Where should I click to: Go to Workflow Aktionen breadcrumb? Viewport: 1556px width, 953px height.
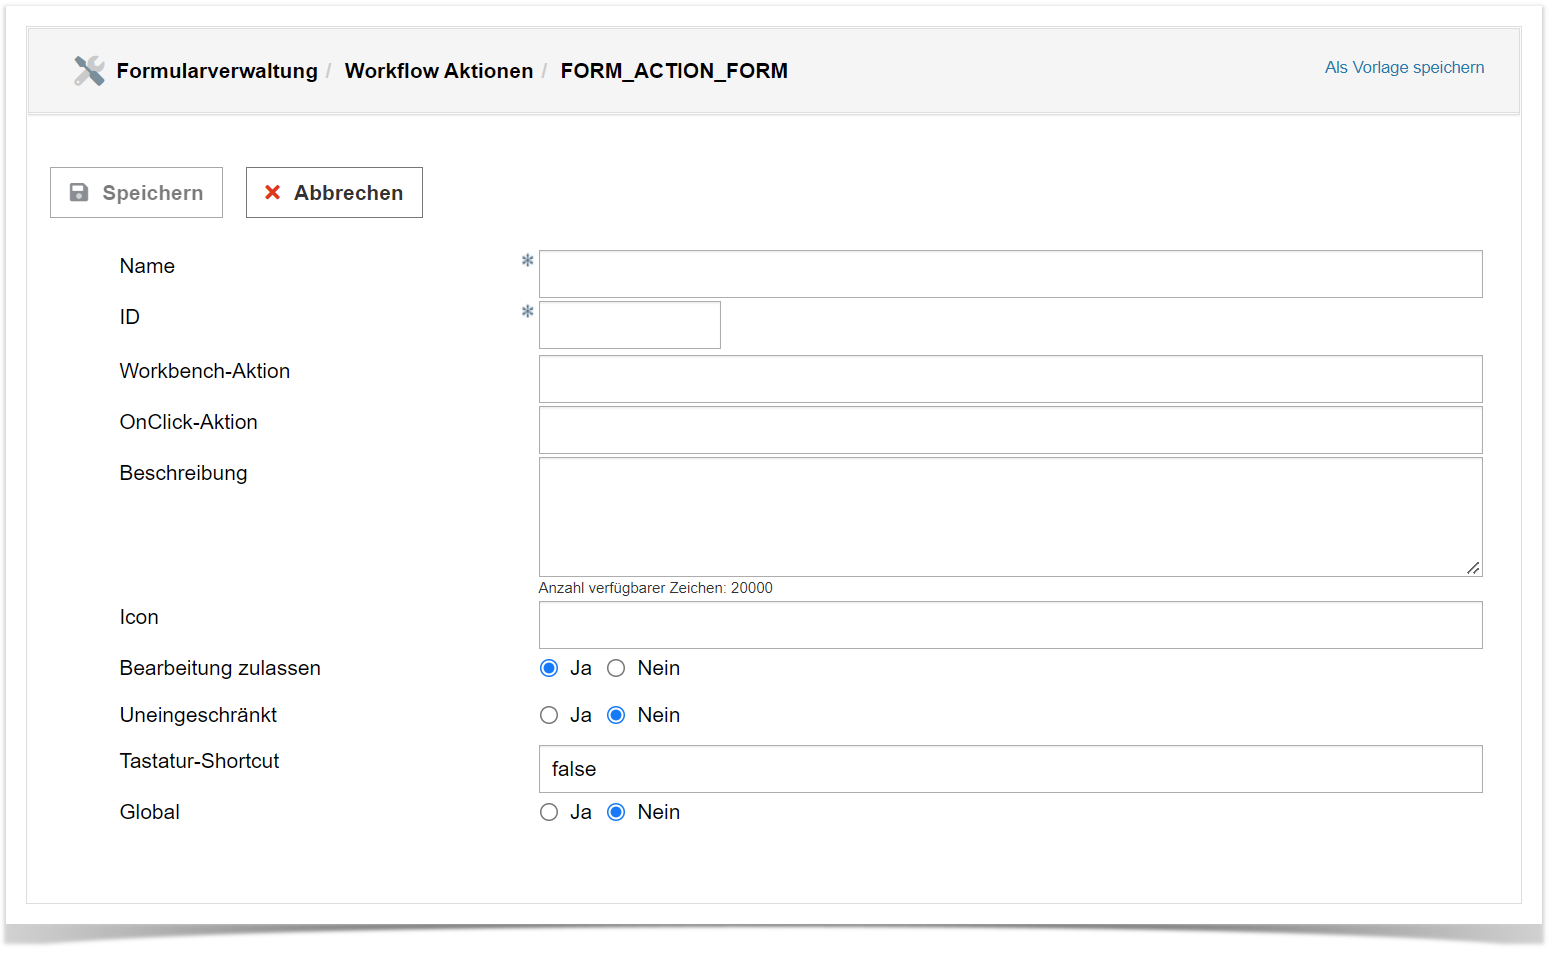pos(438,71)
